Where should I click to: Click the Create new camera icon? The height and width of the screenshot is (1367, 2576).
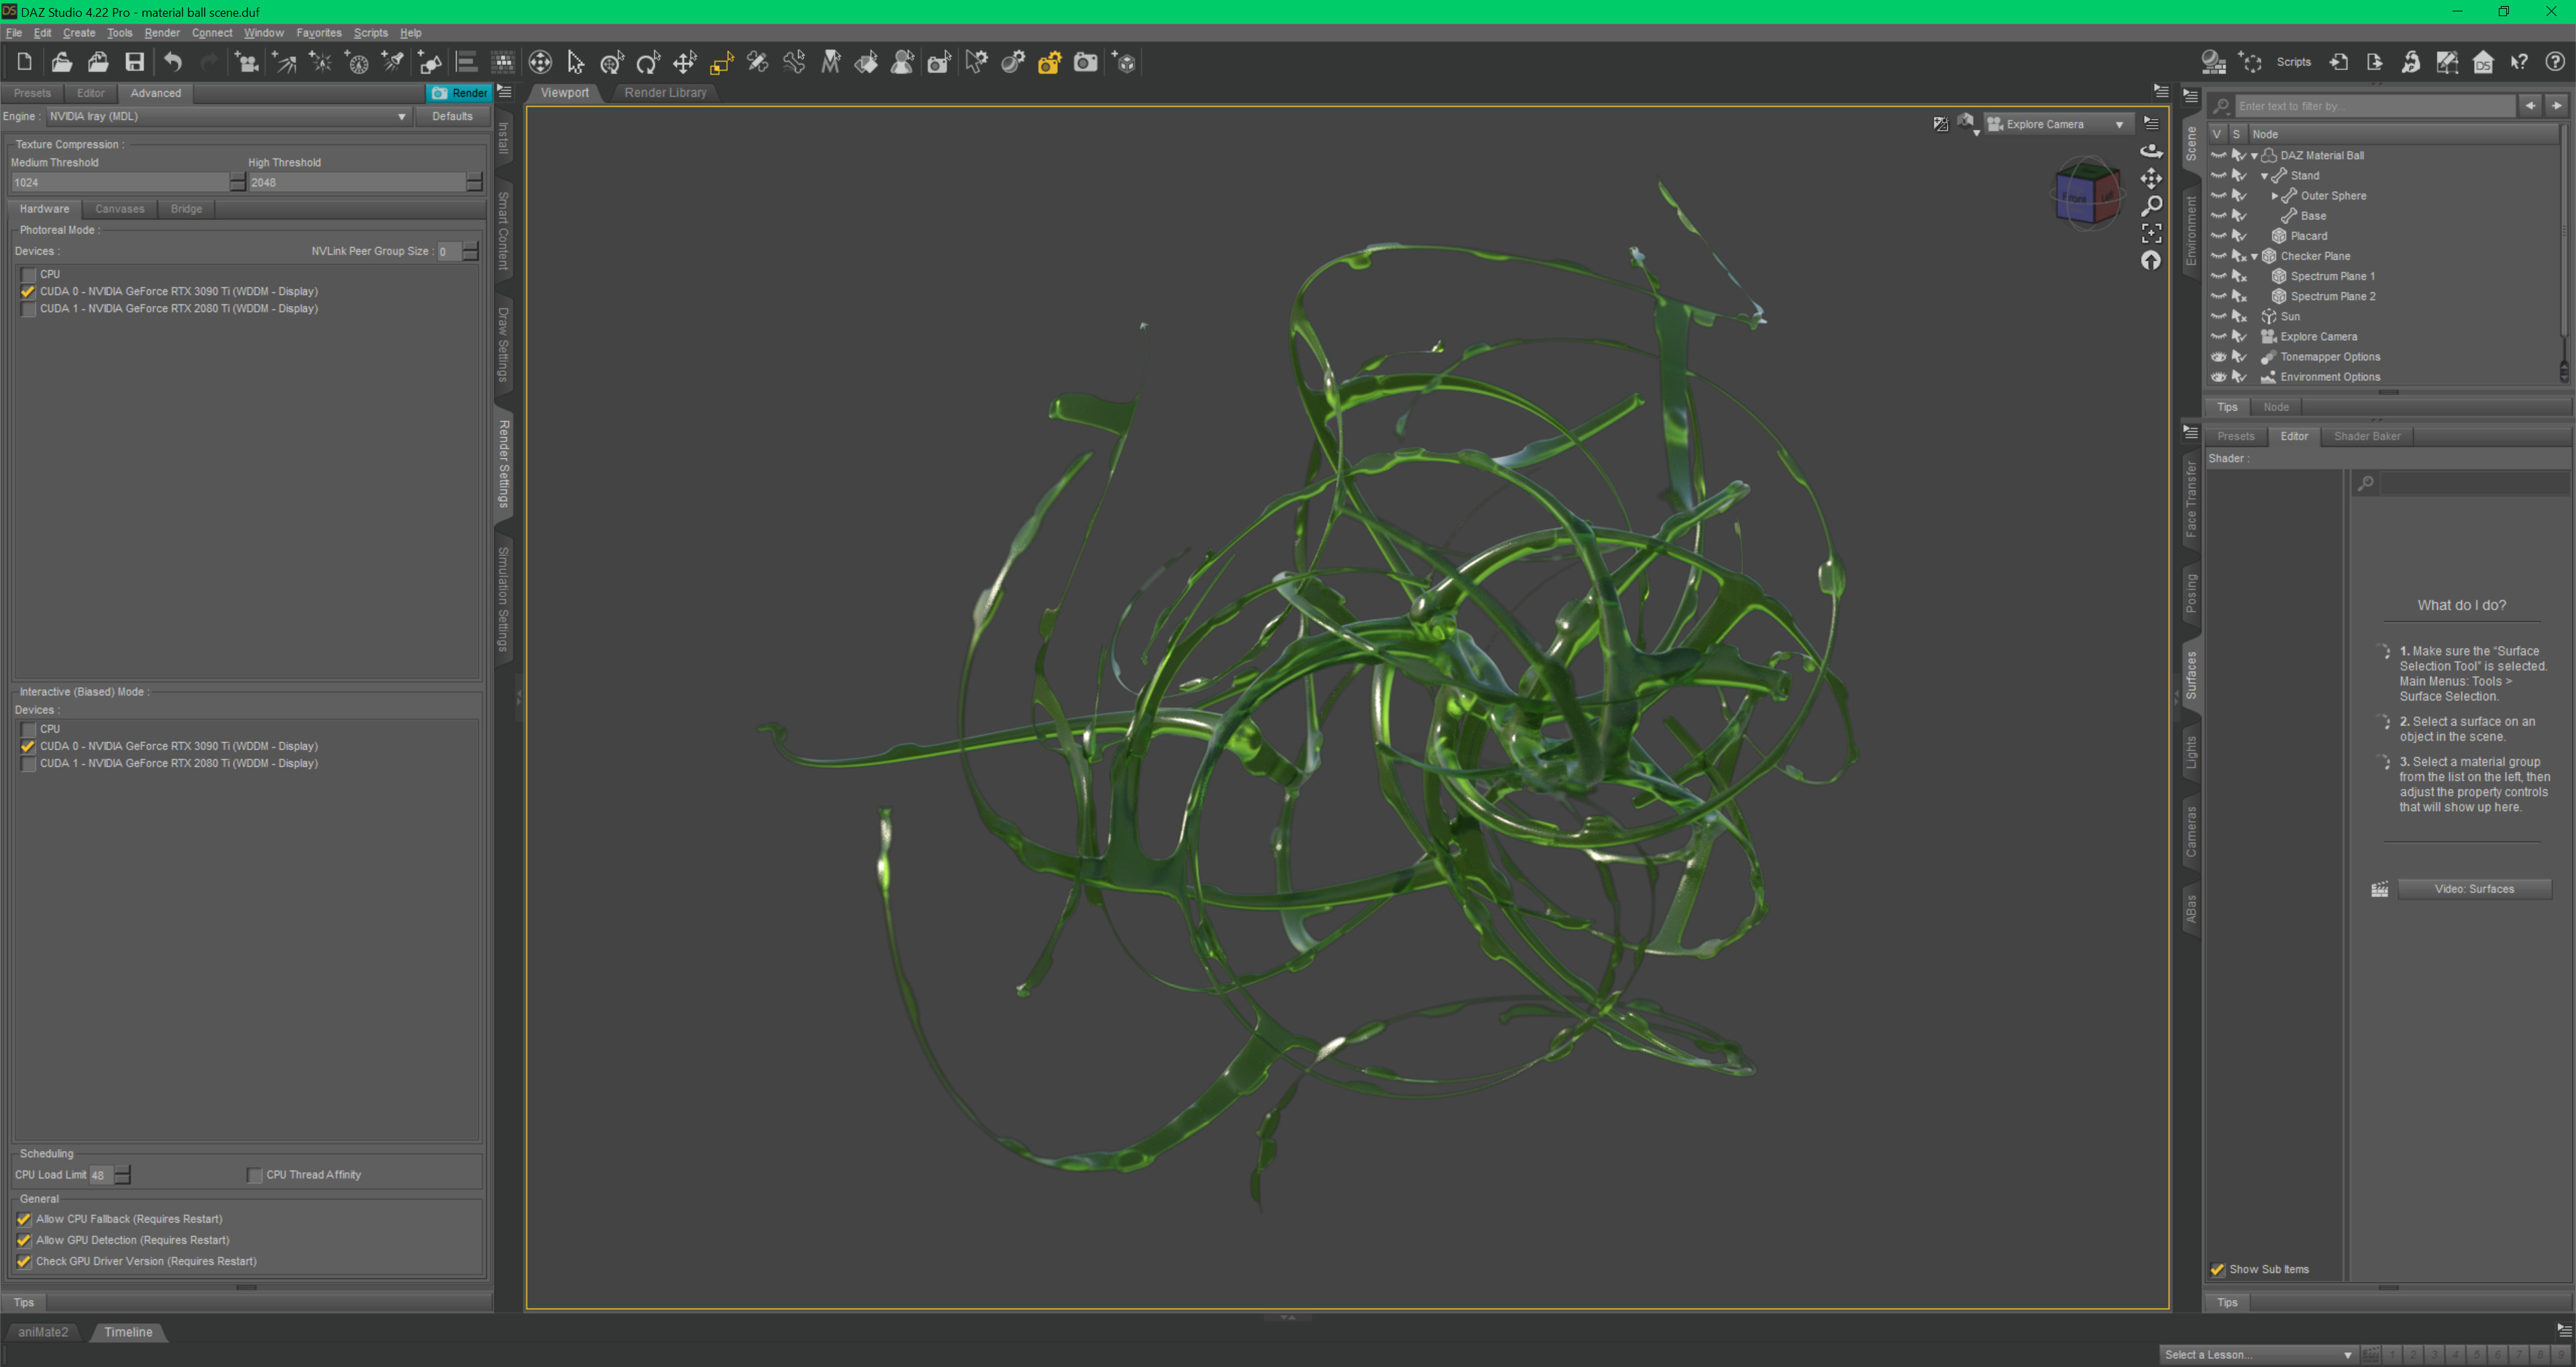246,62
